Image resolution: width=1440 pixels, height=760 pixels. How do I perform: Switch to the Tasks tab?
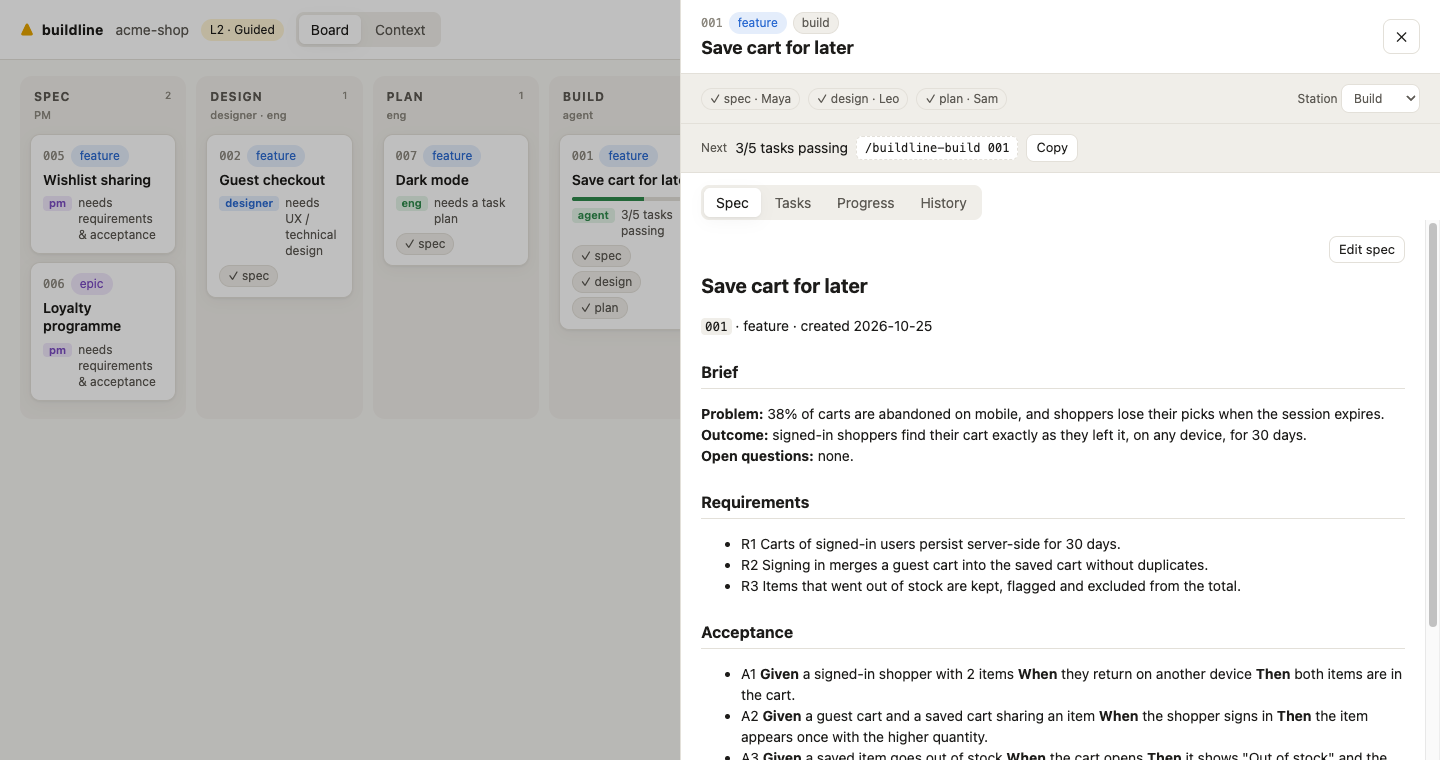793,203
